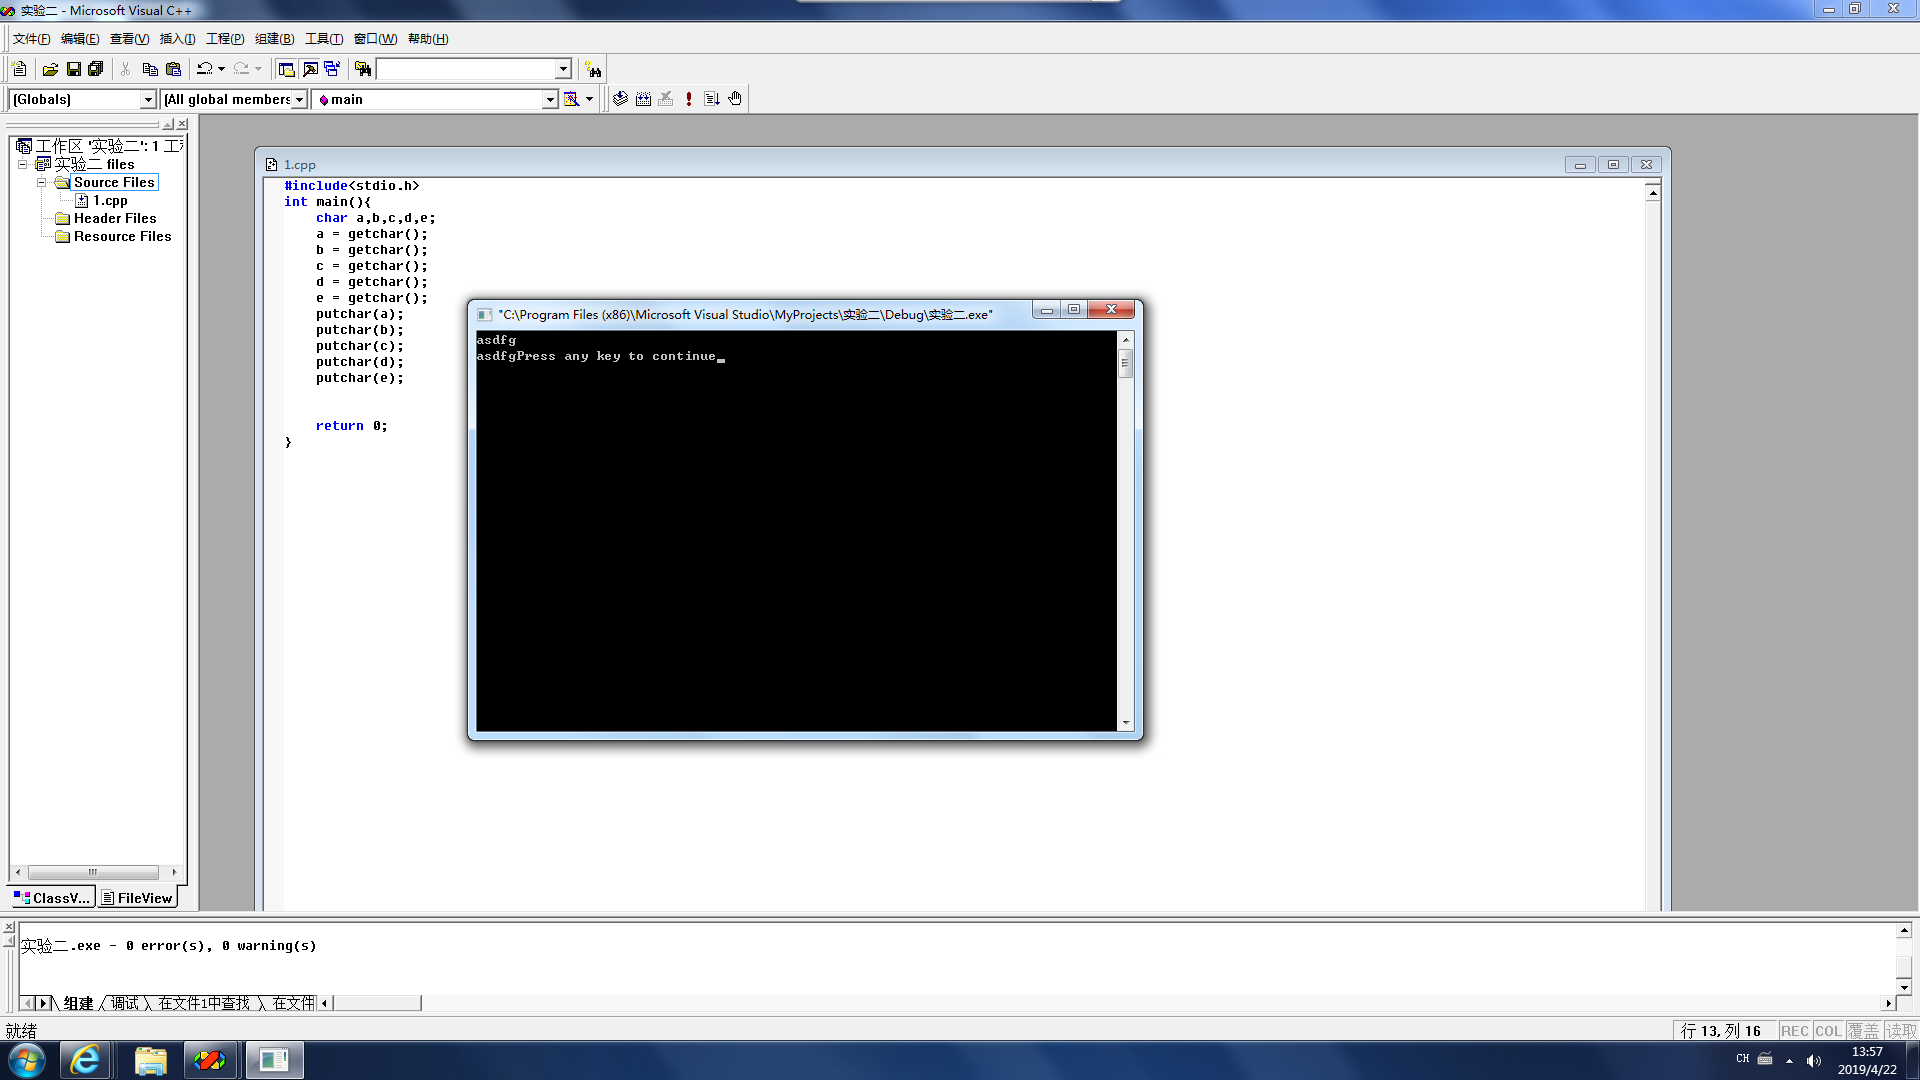Screen dimensions: 1920x1080
Task: Click the Open file folder icon
Action: 50,69
